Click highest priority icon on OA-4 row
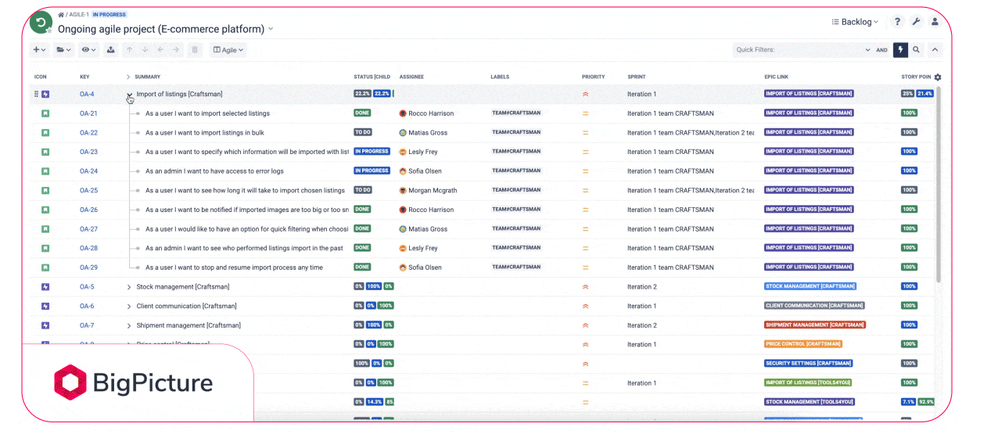The width and height of the screenshot is (998, 438). point(586,94)
